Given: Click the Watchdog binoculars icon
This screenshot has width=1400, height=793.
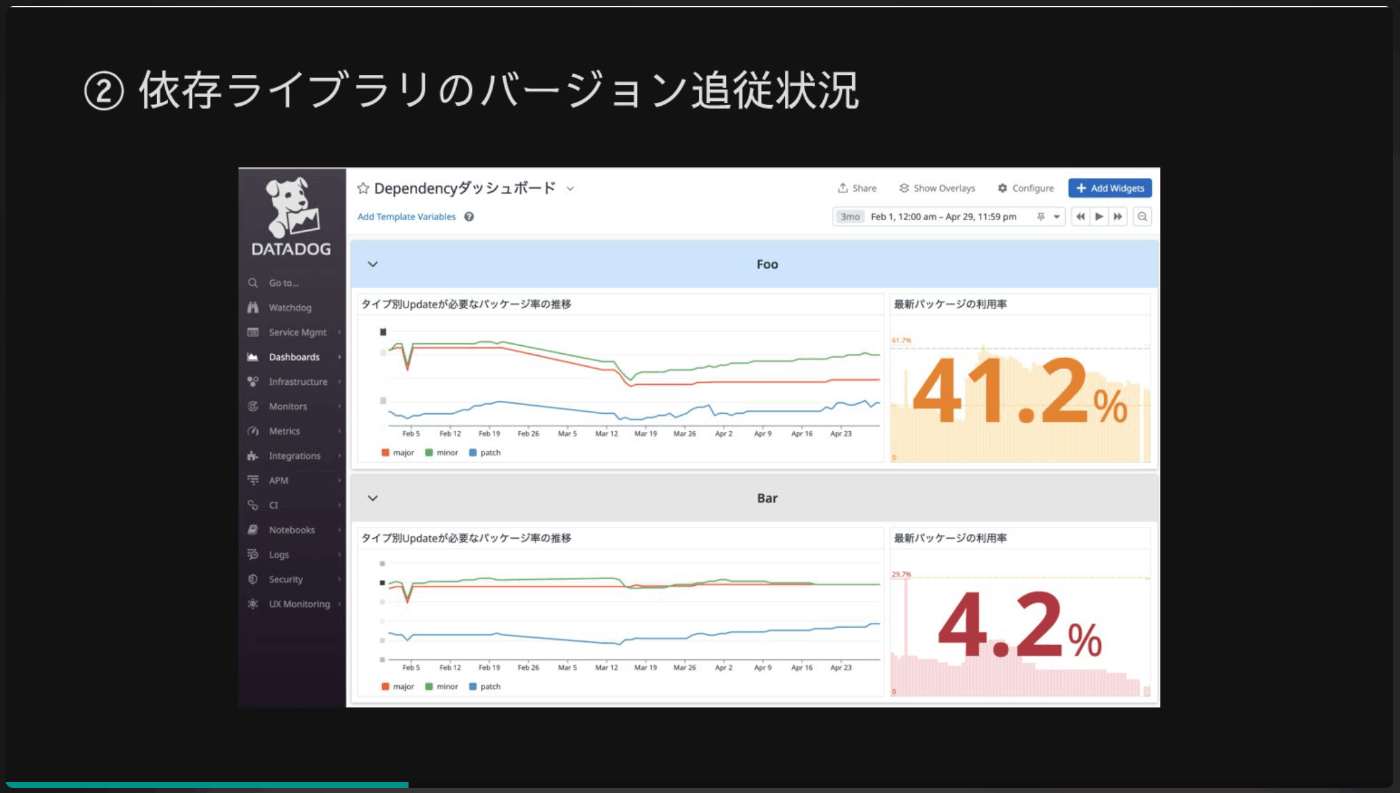Looking at the screenshot, I should coord(253,308).
